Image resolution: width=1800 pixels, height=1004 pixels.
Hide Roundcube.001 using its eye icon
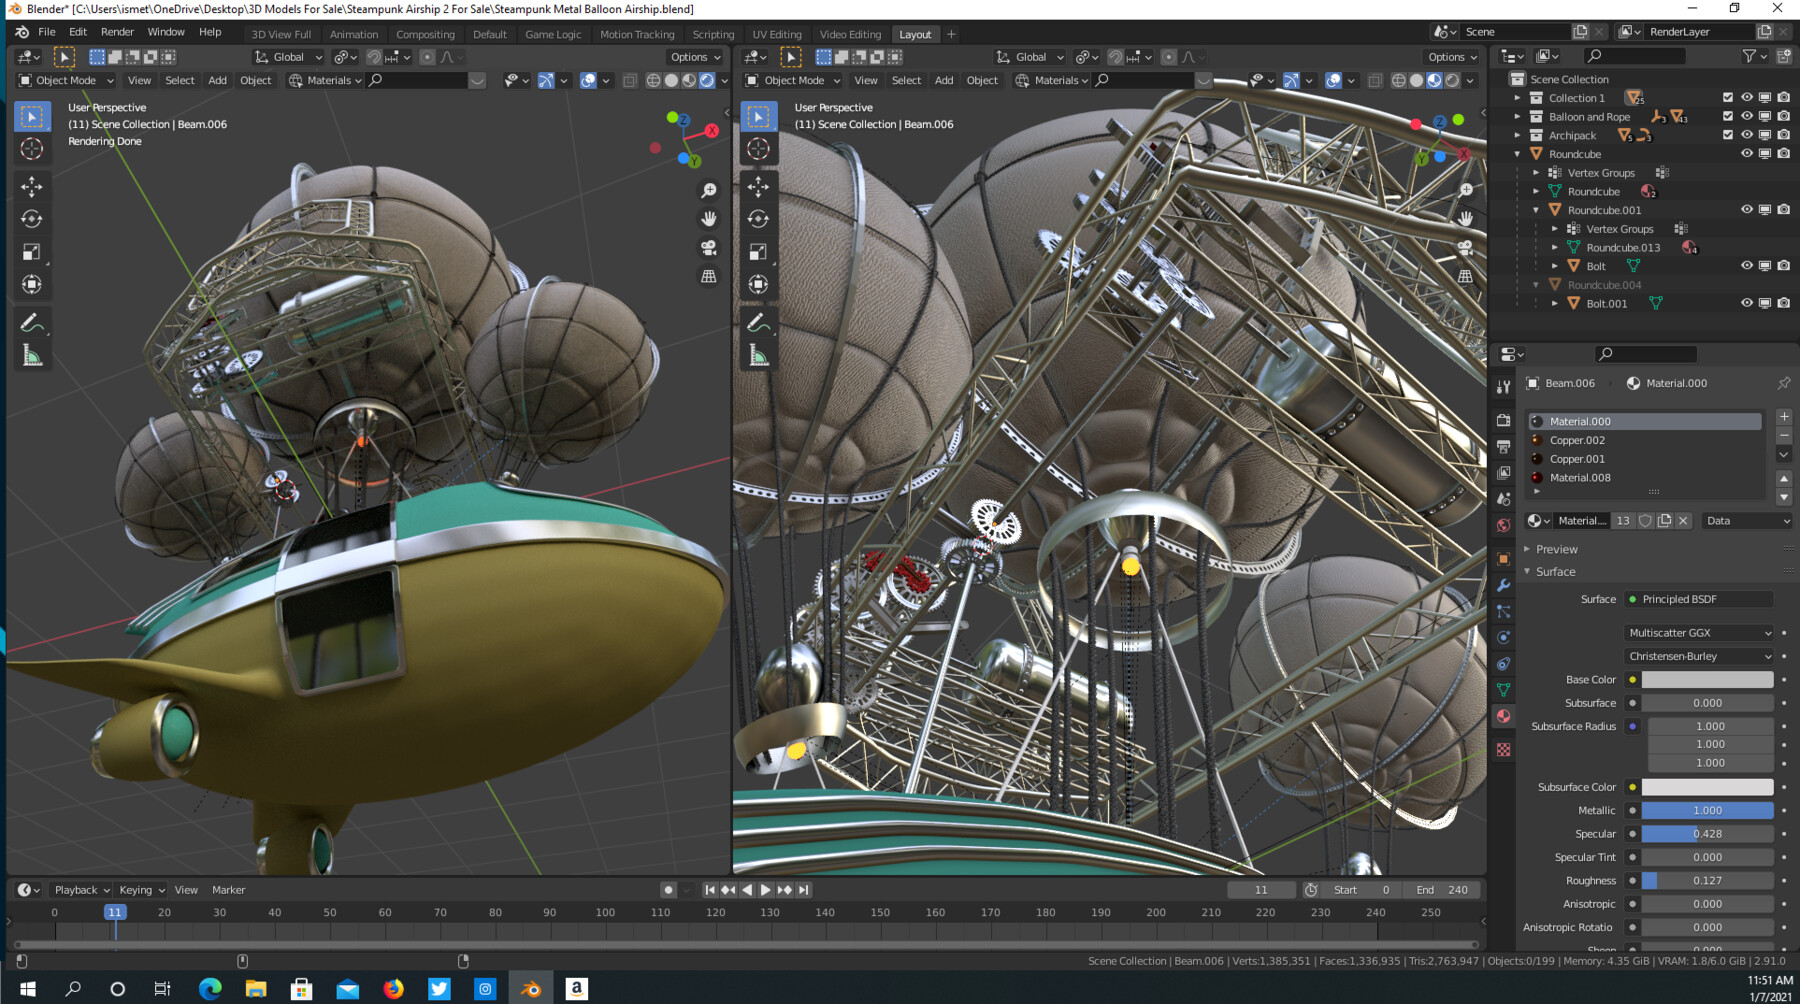1748,209
